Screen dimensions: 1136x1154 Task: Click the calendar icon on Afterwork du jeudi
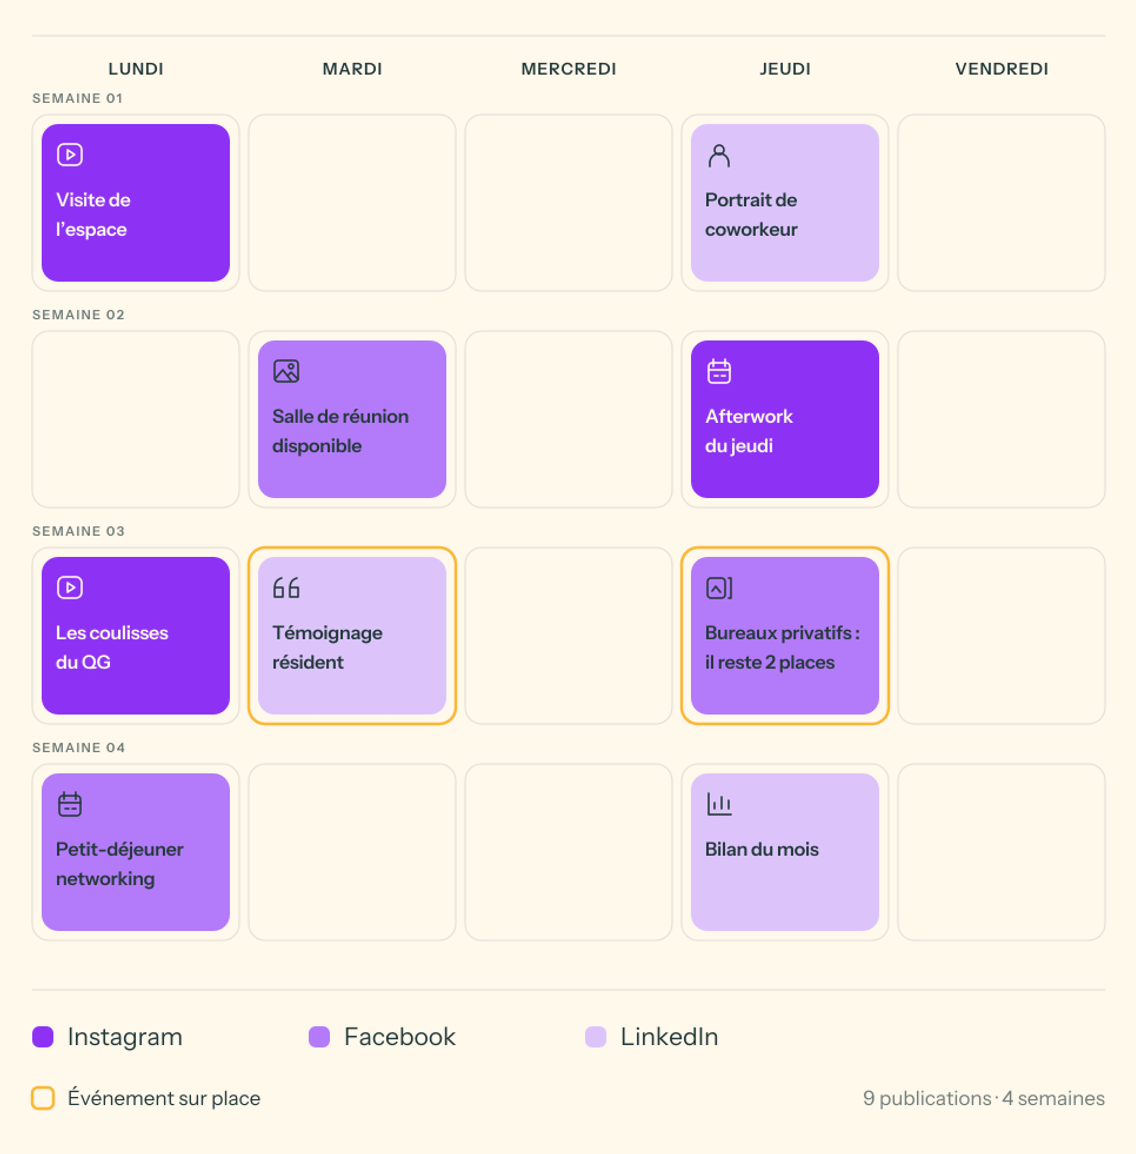[719, 371]
